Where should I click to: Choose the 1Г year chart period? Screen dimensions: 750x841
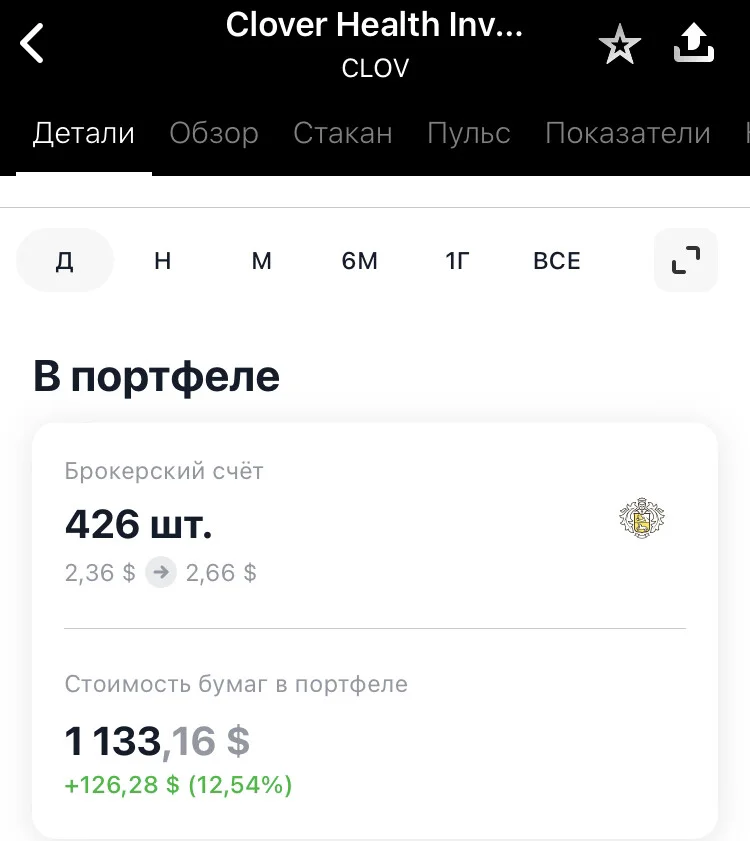point(458,261)
